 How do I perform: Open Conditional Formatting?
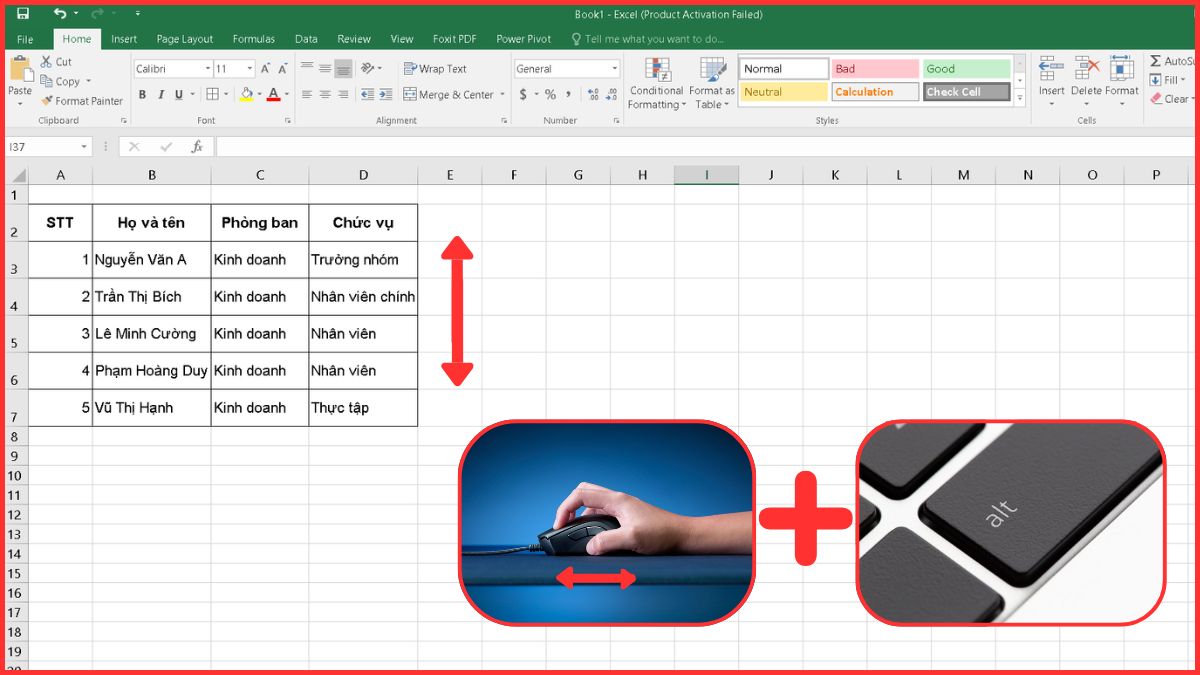point(657,83)
